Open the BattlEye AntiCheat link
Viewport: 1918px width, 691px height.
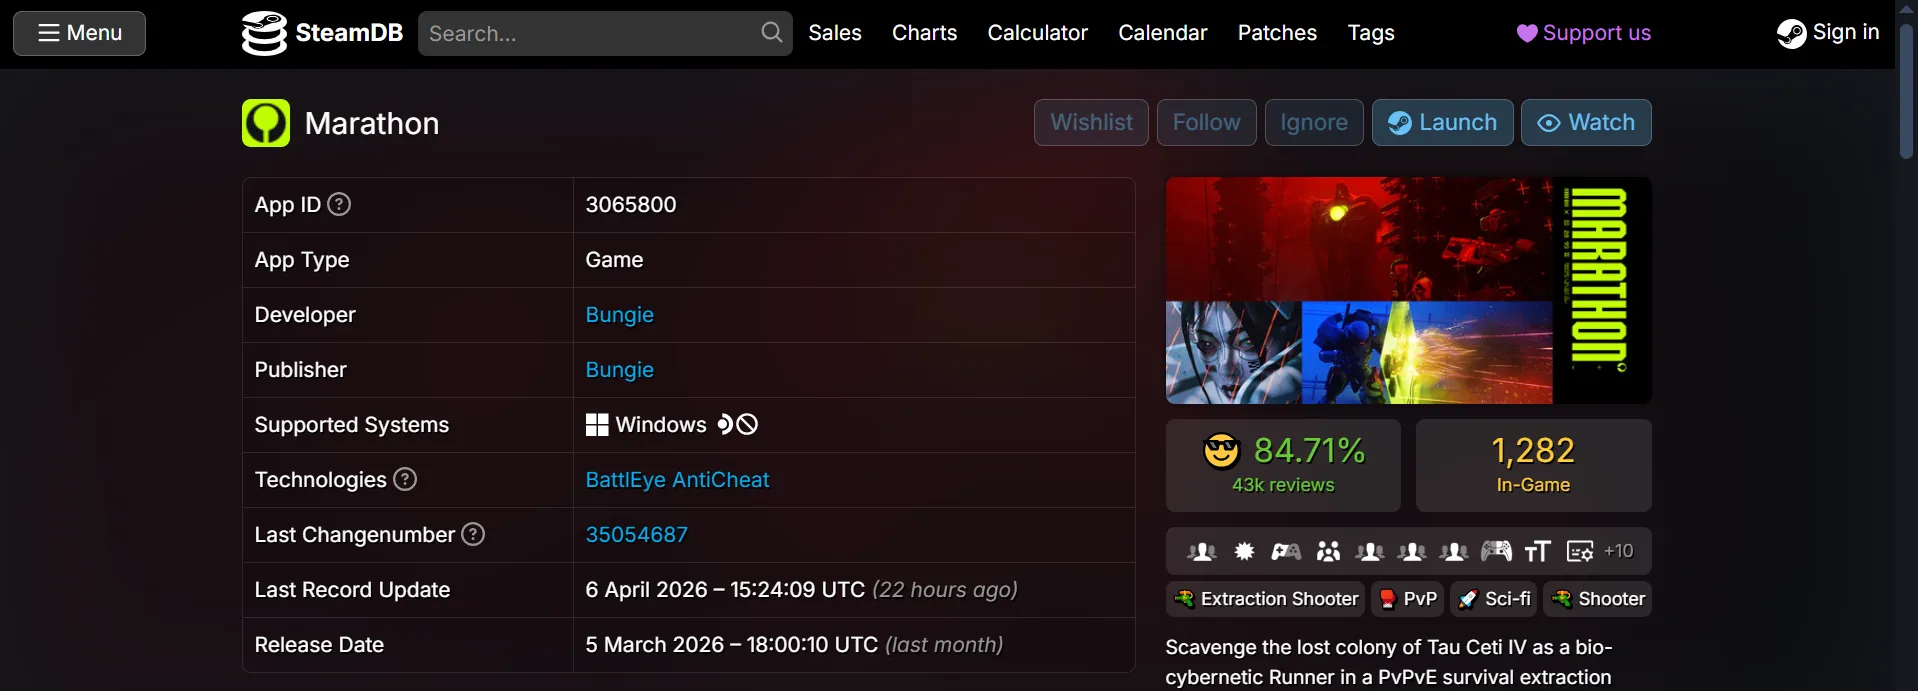[x=677, y=480]
